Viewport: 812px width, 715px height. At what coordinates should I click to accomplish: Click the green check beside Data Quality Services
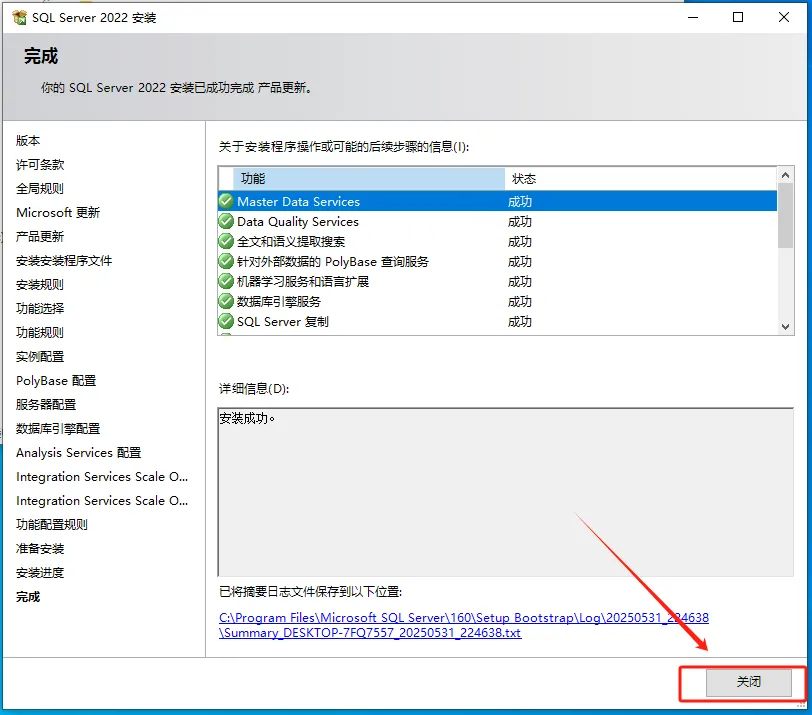tap(226, 221)
